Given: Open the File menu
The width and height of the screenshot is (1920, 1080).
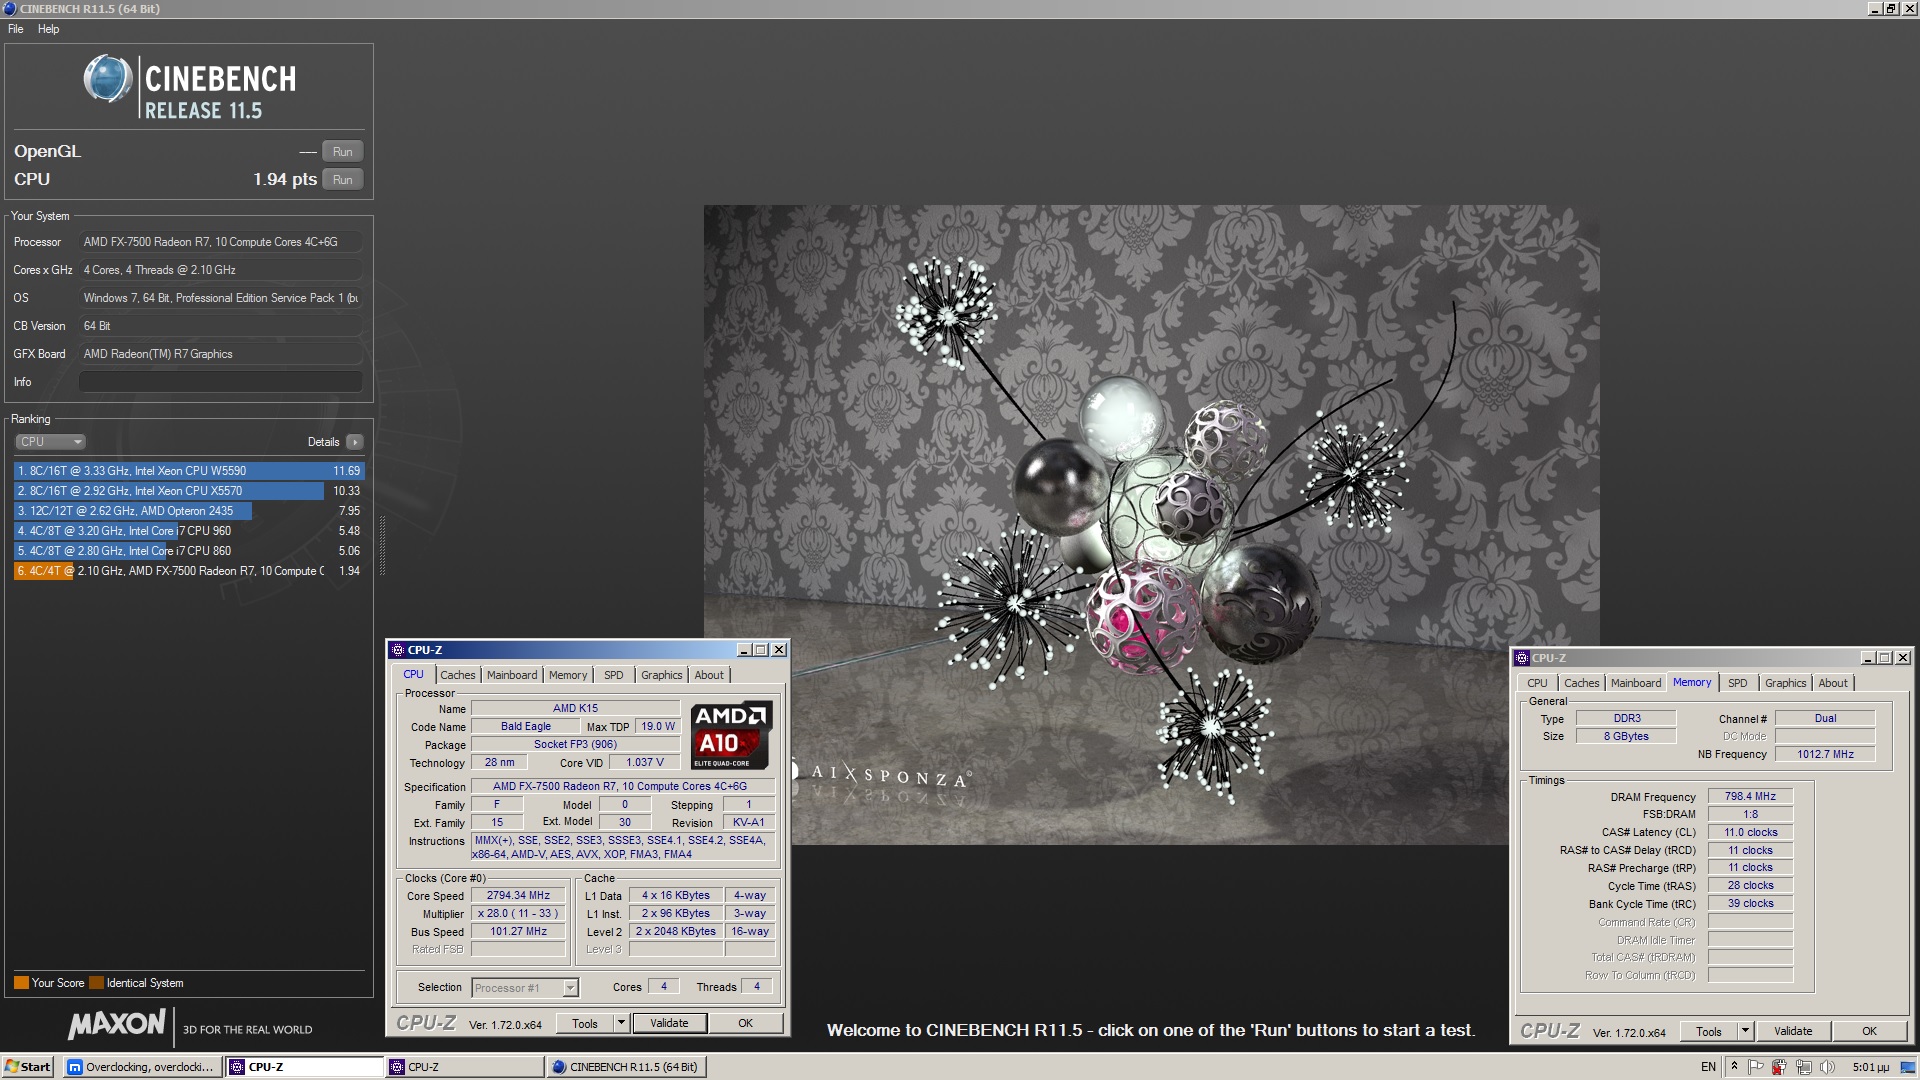Looking at the screenshot, I should point(16,29).
